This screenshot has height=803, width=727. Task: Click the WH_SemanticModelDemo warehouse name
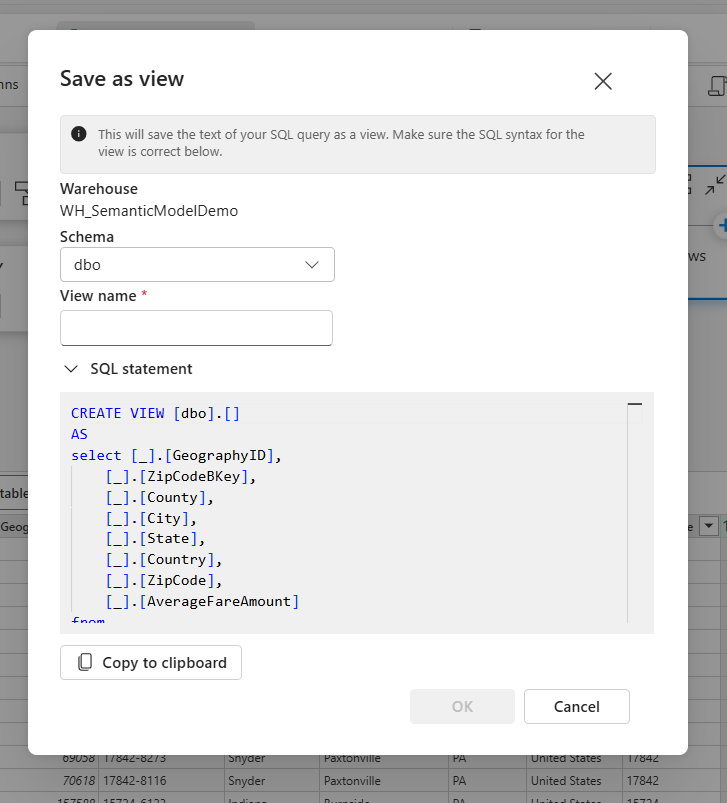click(x=149, y=211)
